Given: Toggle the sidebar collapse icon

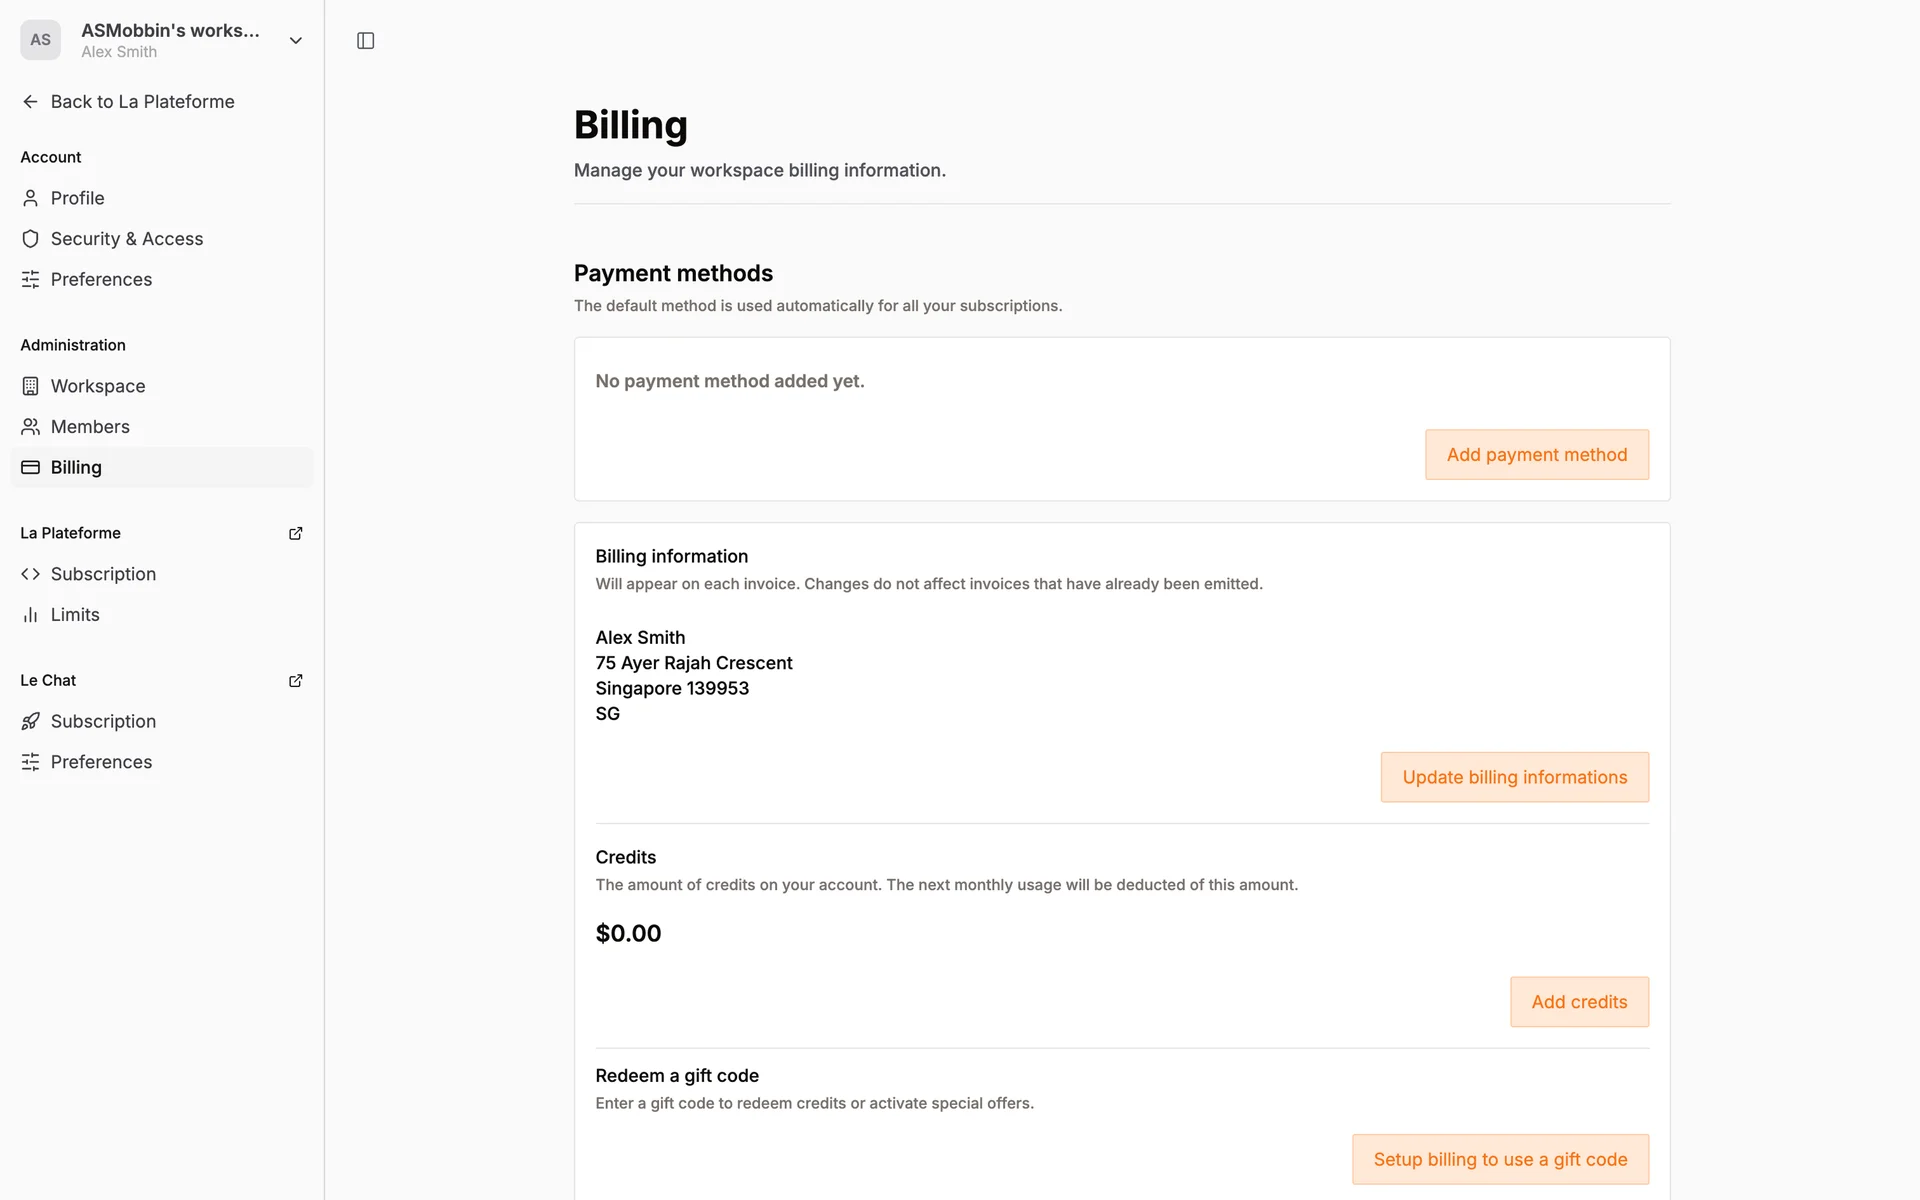Looking at the screenshot, I should click(x=365, y=41).
